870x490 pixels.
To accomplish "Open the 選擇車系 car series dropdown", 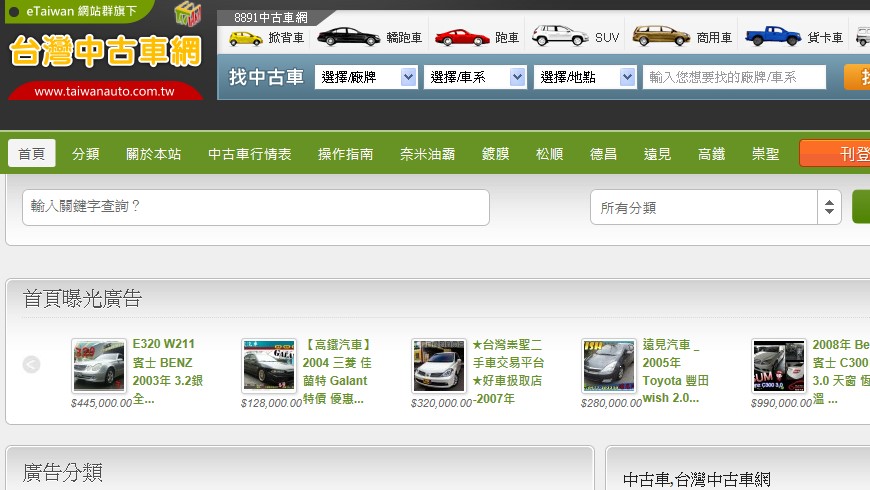I will coord(475,77).
